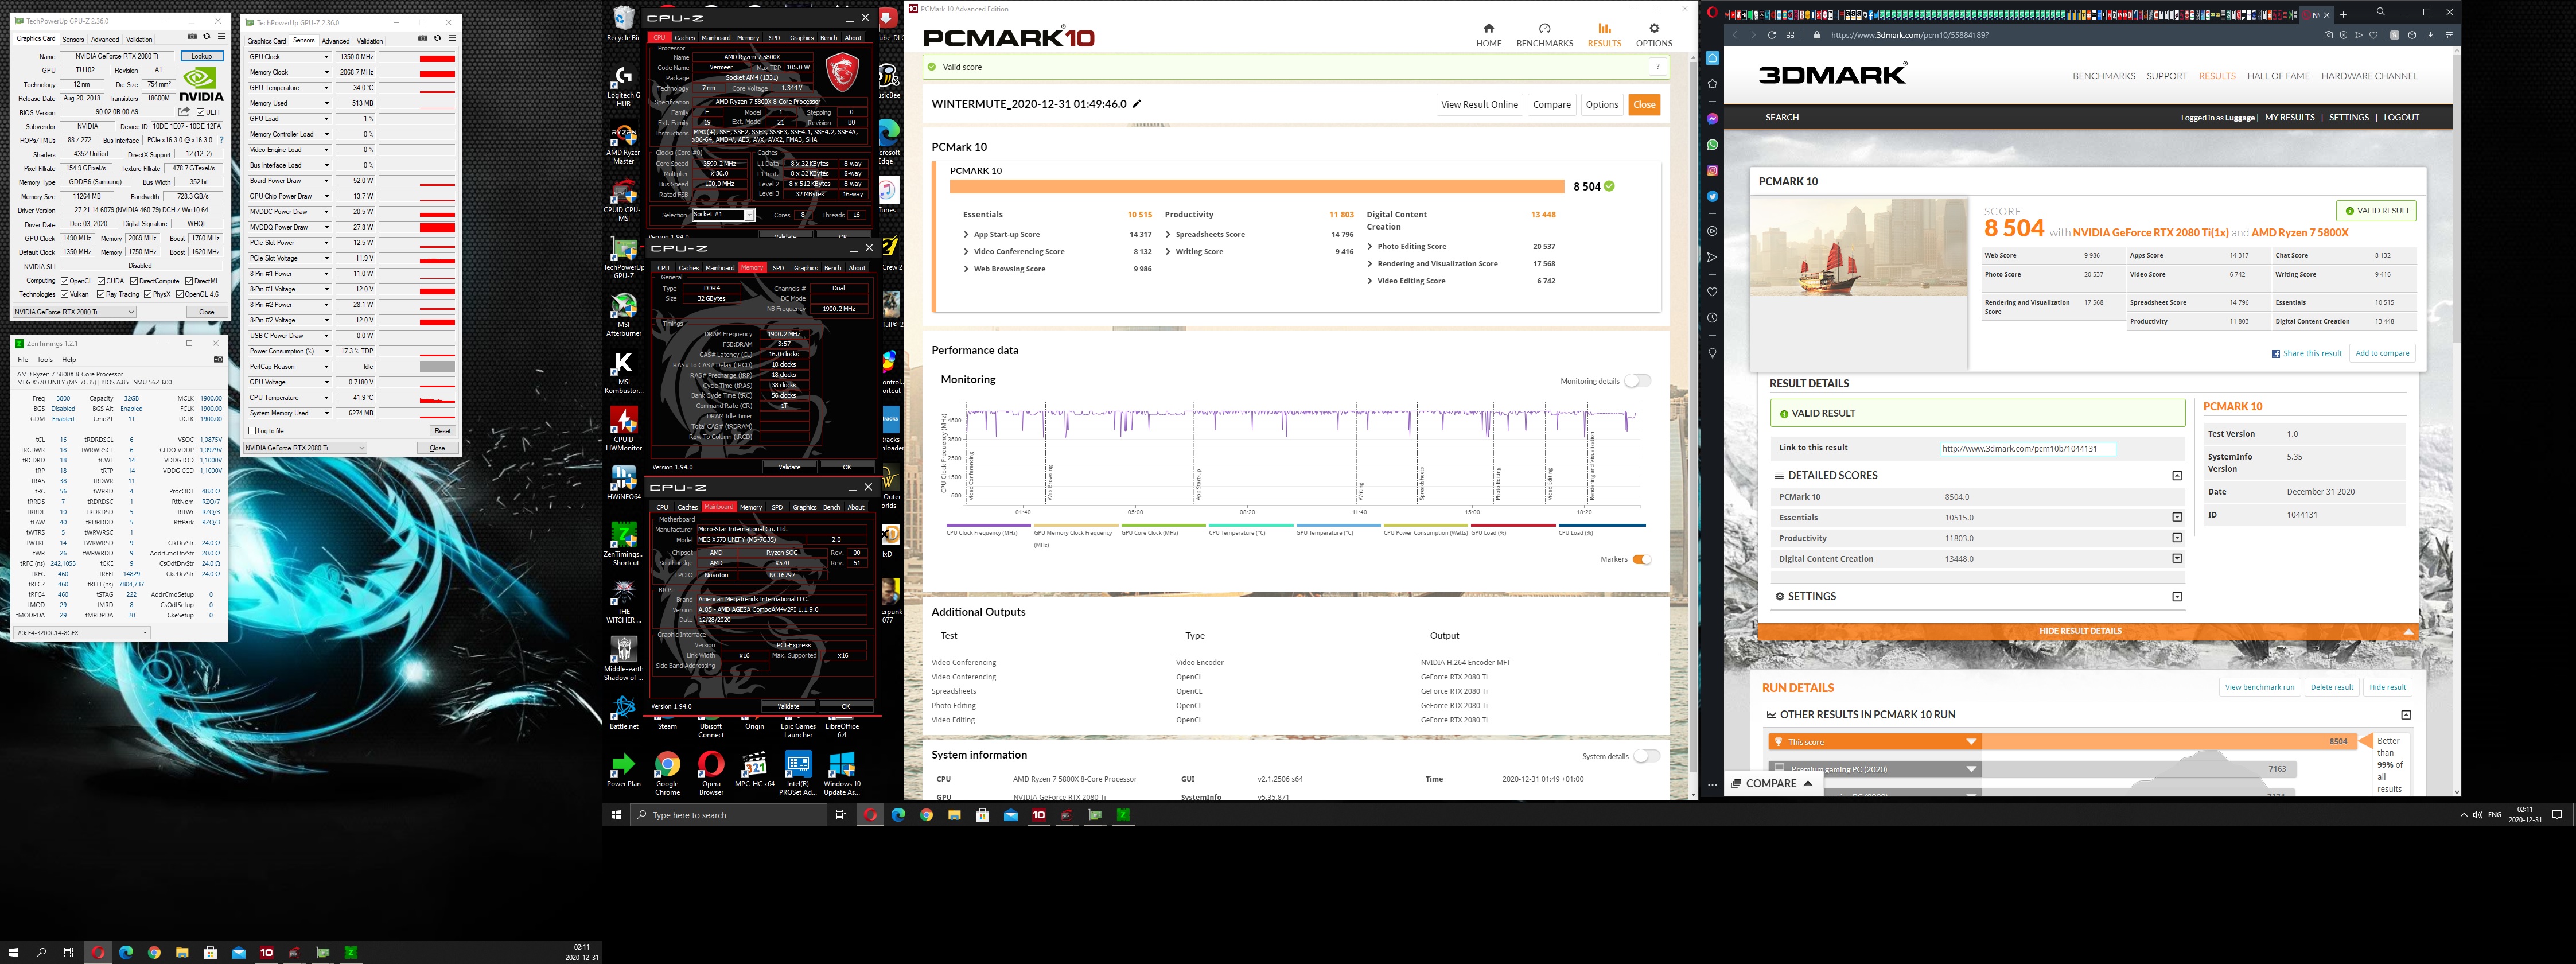The image size is (2576, 964).
Task: Open Board Power Draw sensor dropdown
Action: click(x=326, y=181)
